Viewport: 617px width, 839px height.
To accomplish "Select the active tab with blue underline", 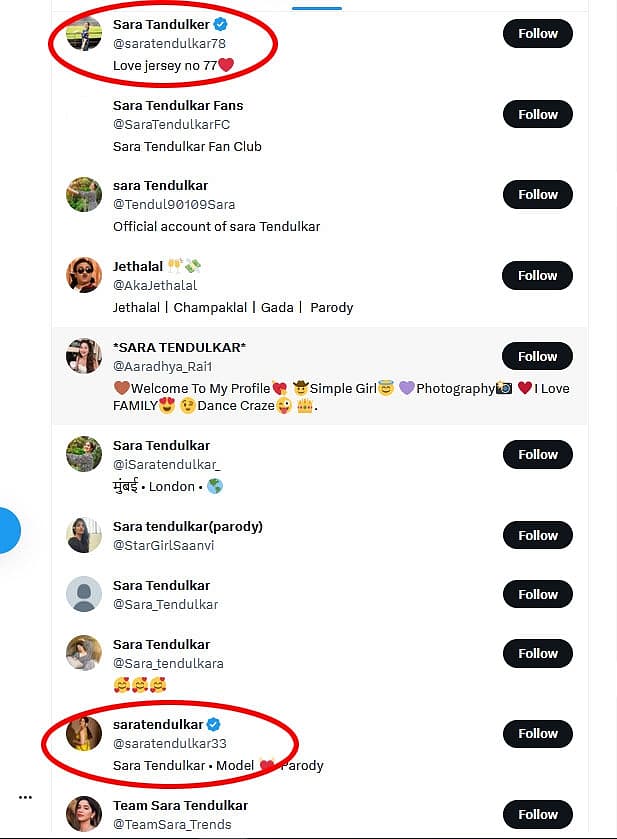I will [317, 5].
